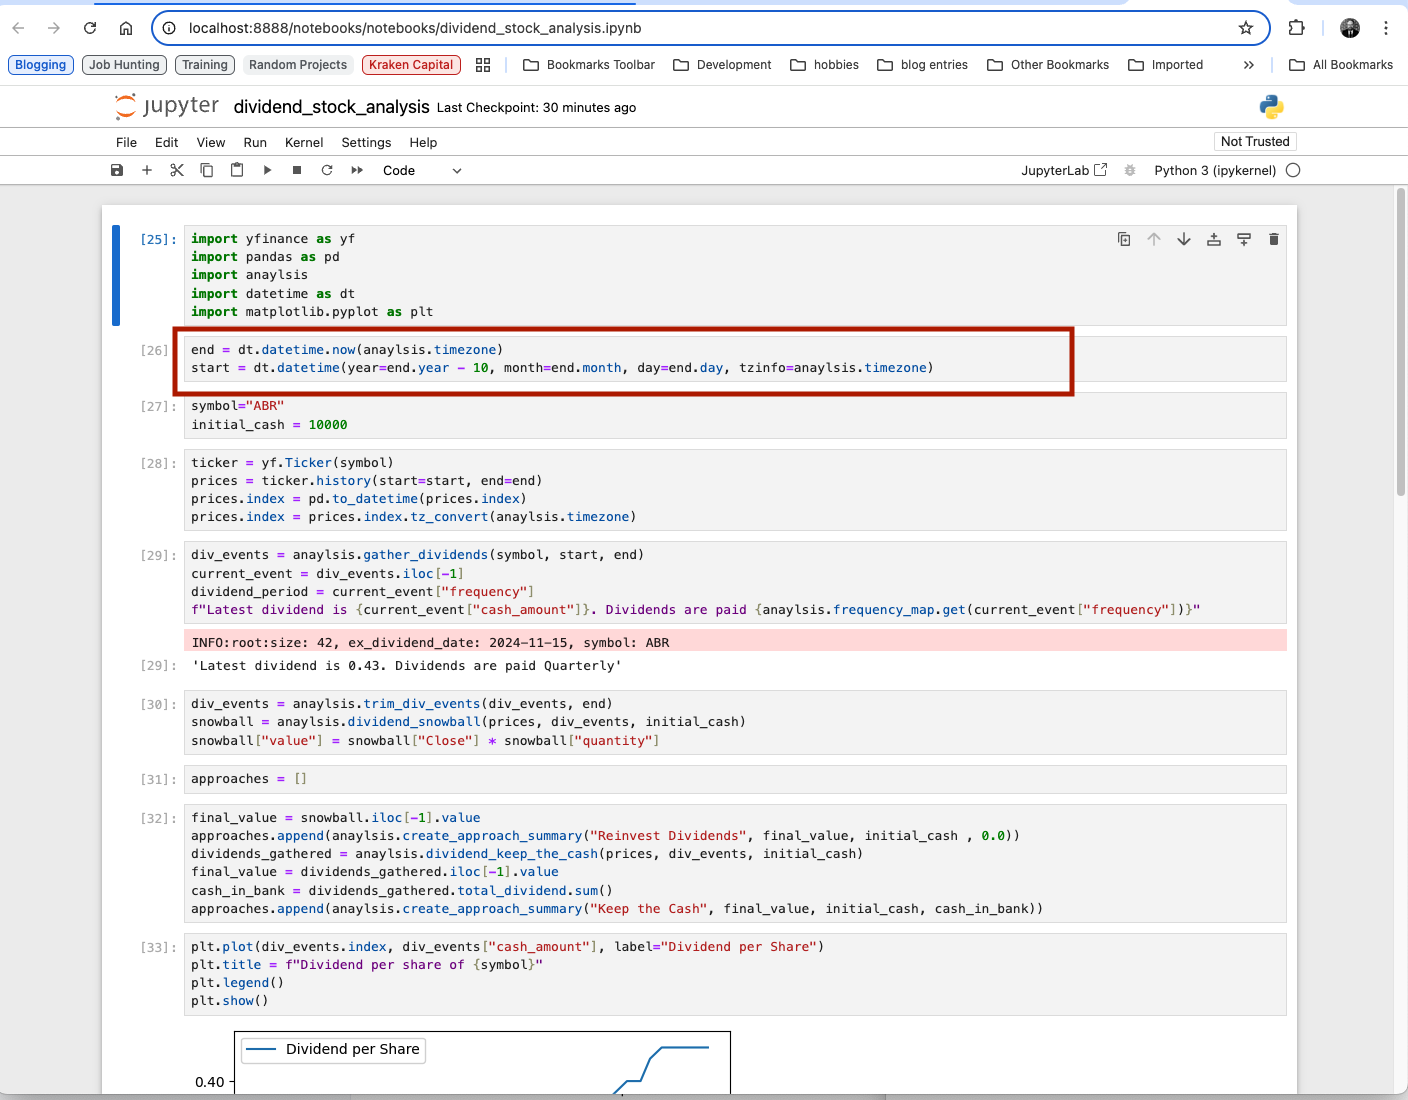Restart the kernel with the circular arrow icon
Image resolution: width=1408 pixels, height=1100 pixels.
click(327, 170)
